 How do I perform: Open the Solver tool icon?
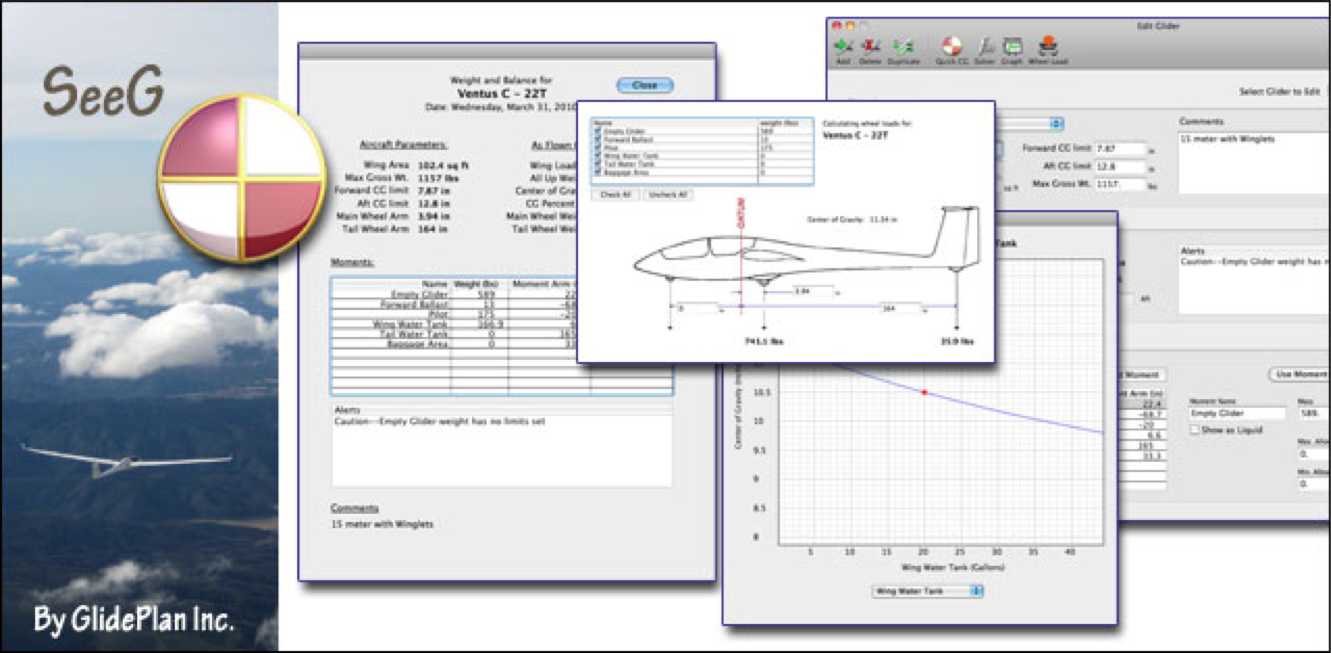tap(984, 46)
